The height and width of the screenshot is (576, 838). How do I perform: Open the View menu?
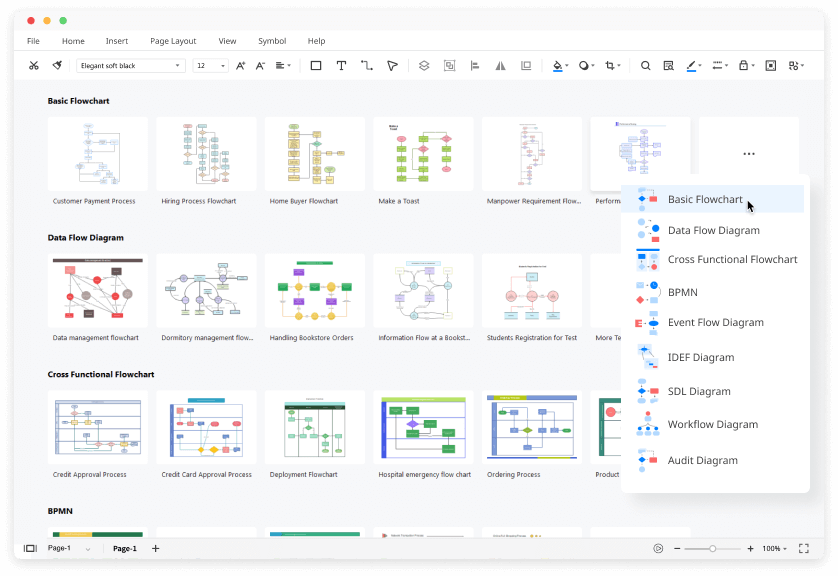227,41
